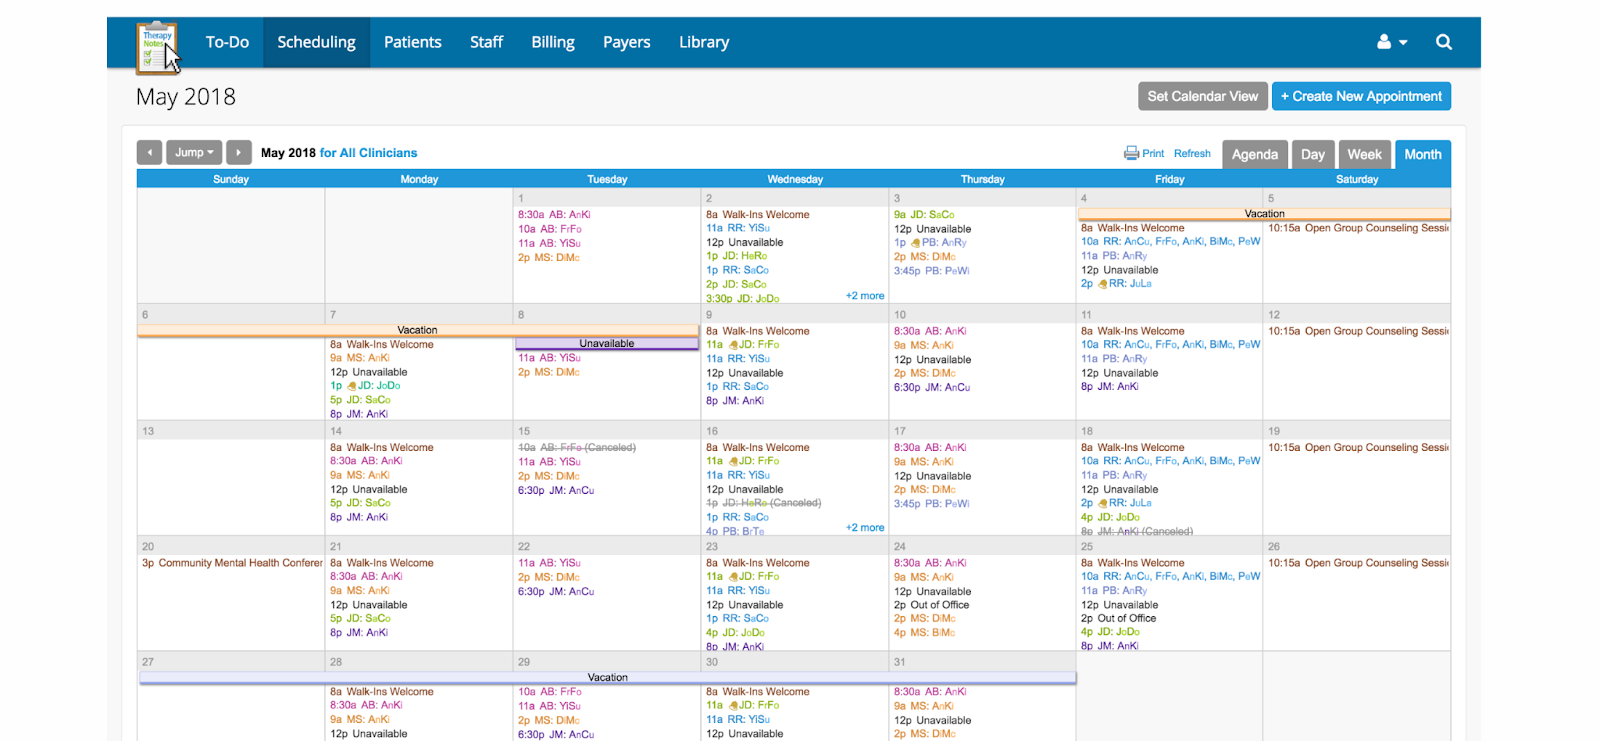This screenshot has height=741, width=1600.
Task: Open the Library menu
Action: pyautogui.click(x=704, y=42)
